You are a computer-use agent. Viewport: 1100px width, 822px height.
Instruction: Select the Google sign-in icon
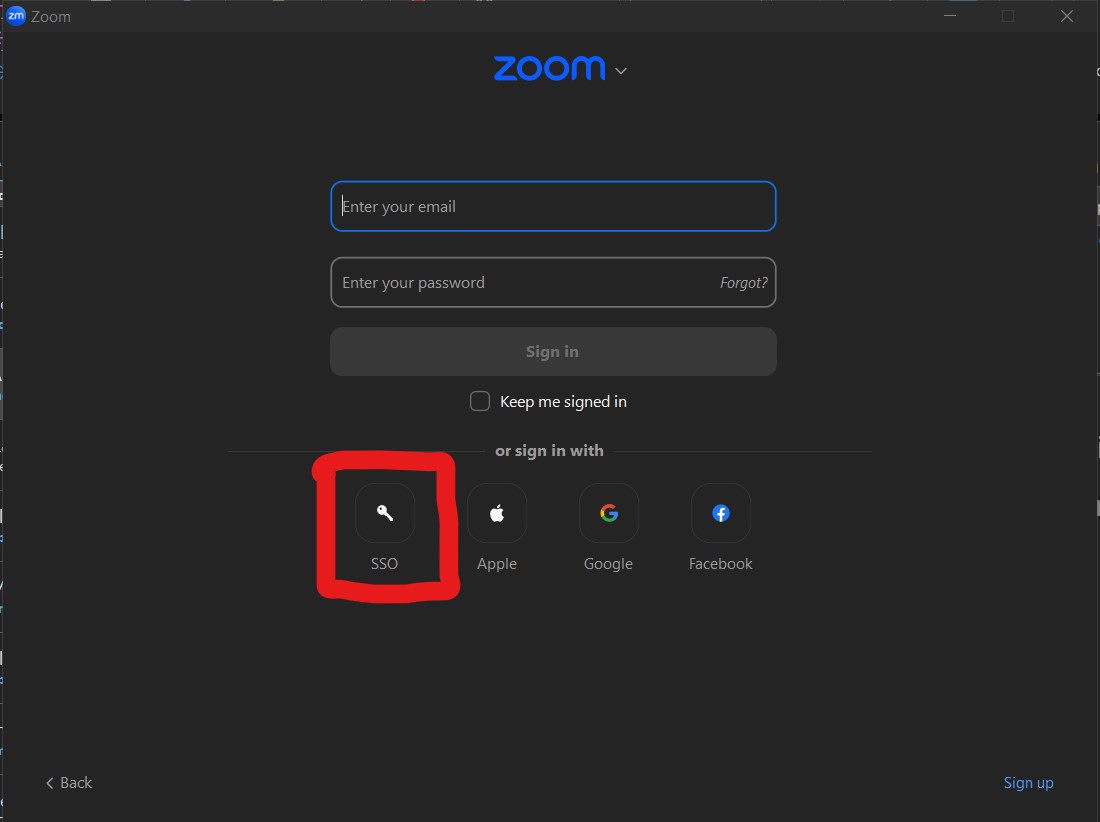point(608,513)
